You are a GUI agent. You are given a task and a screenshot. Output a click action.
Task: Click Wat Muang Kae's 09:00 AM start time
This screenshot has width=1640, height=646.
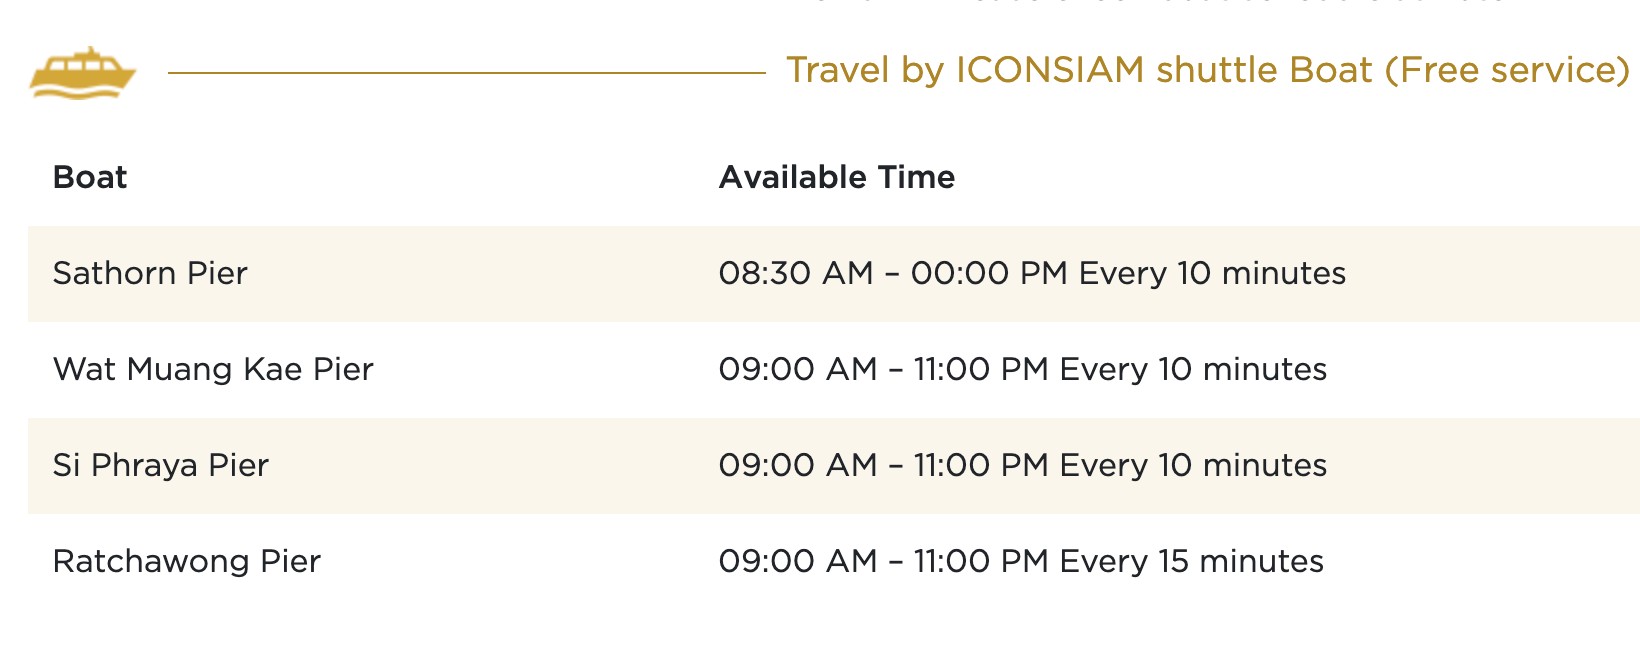click(x=797, y=369)
